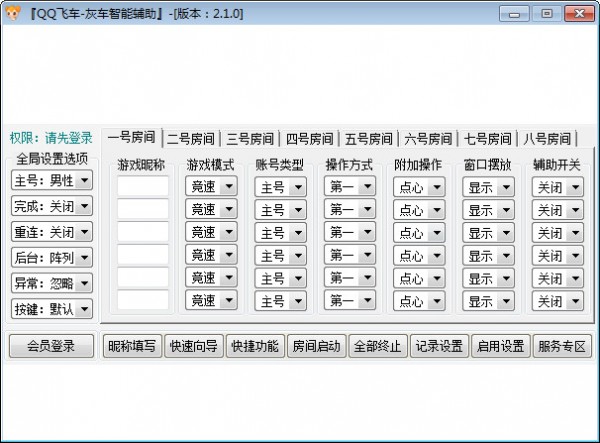The height and width of the screenshot is (443, 600).
Task: Open the 按键: 默认 dropdown
Action: click(x=52, y=309)
